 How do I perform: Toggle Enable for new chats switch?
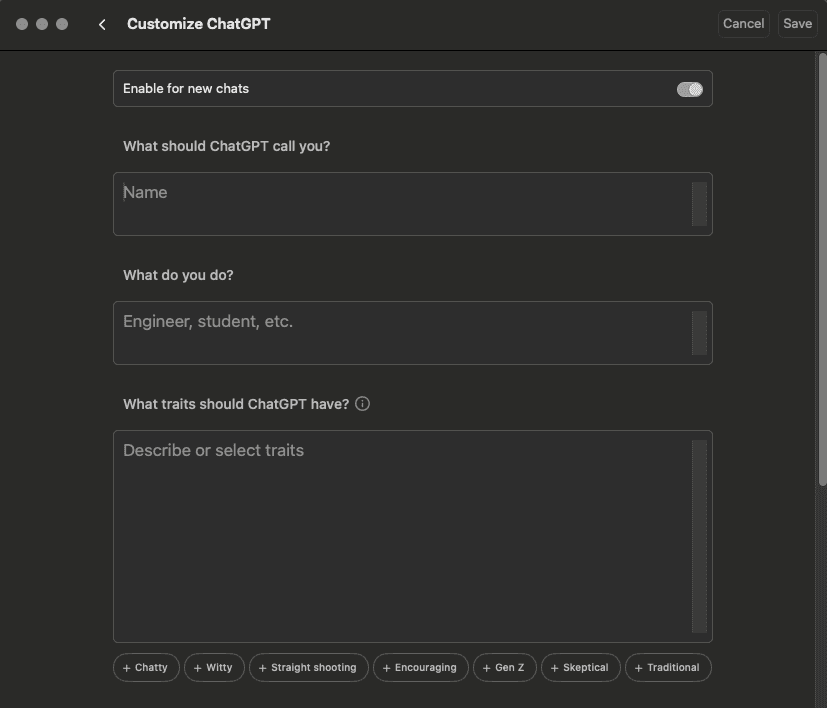(x=689, y=89)
